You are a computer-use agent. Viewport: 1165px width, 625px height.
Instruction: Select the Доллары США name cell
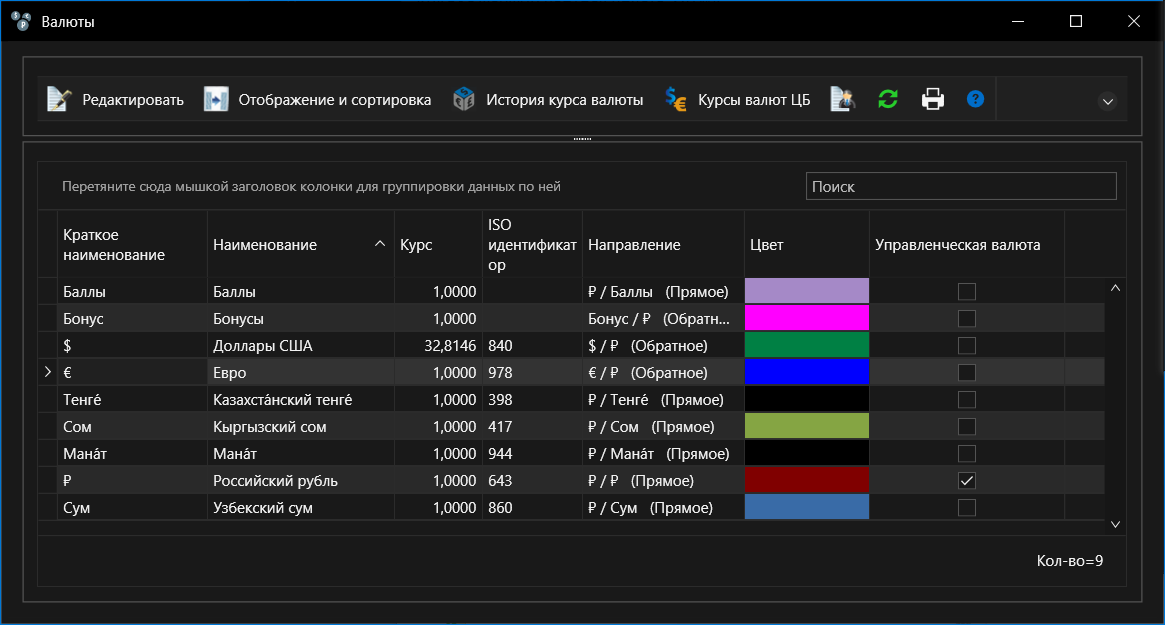tap(300, 346)
